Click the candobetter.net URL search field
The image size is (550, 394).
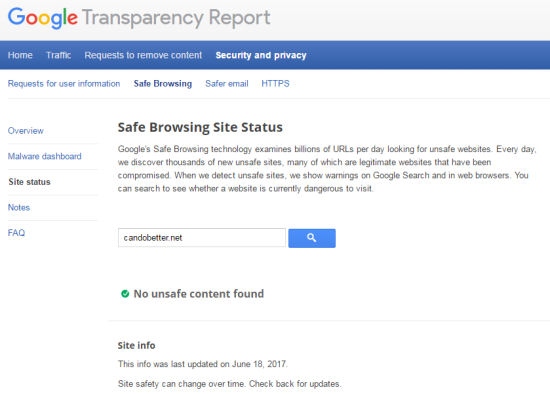coord(202,238)
